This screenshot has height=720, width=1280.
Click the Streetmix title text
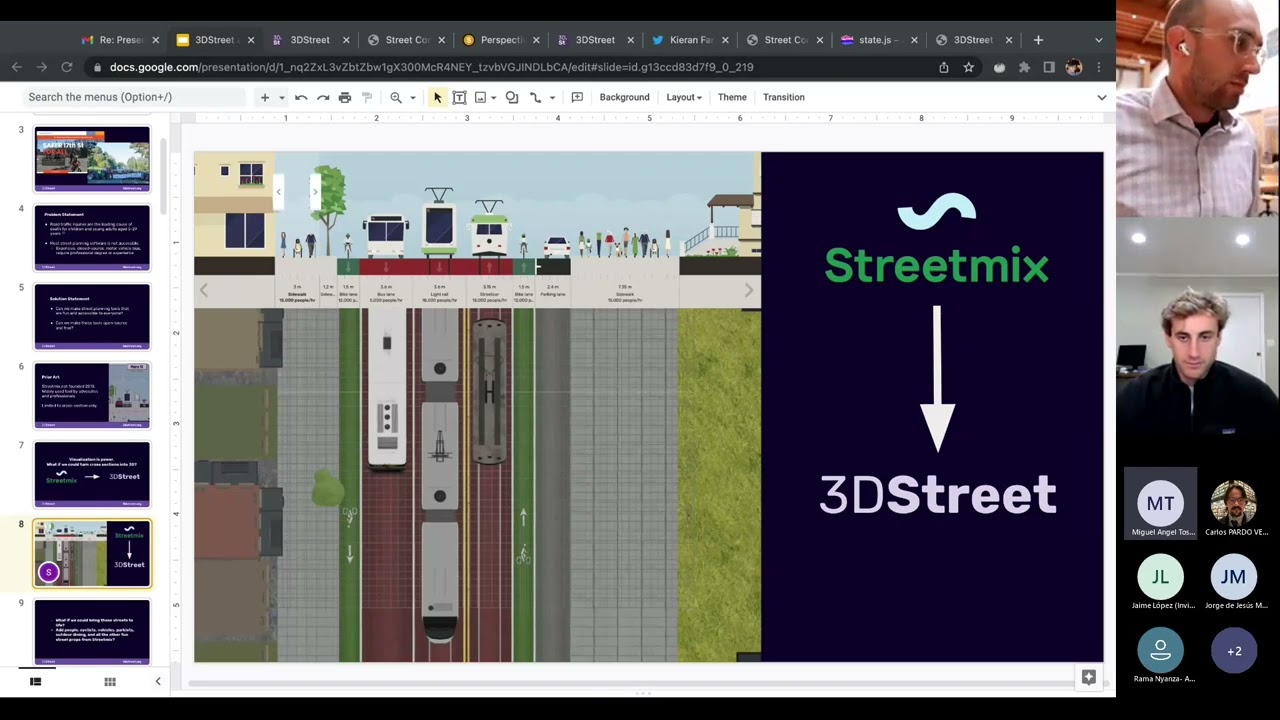point(936,265)
